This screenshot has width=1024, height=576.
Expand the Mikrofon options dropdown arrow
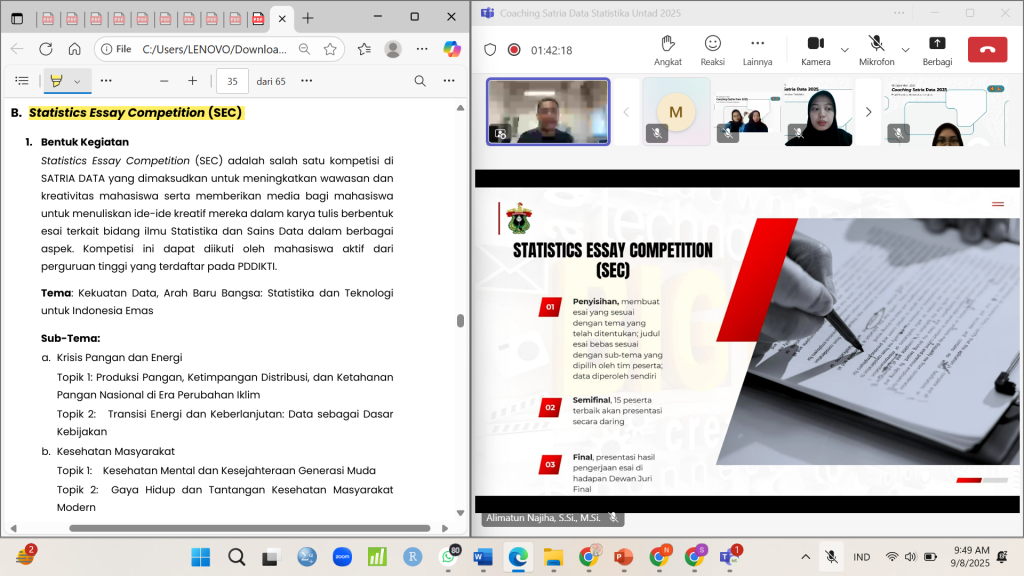click(906, 49)
